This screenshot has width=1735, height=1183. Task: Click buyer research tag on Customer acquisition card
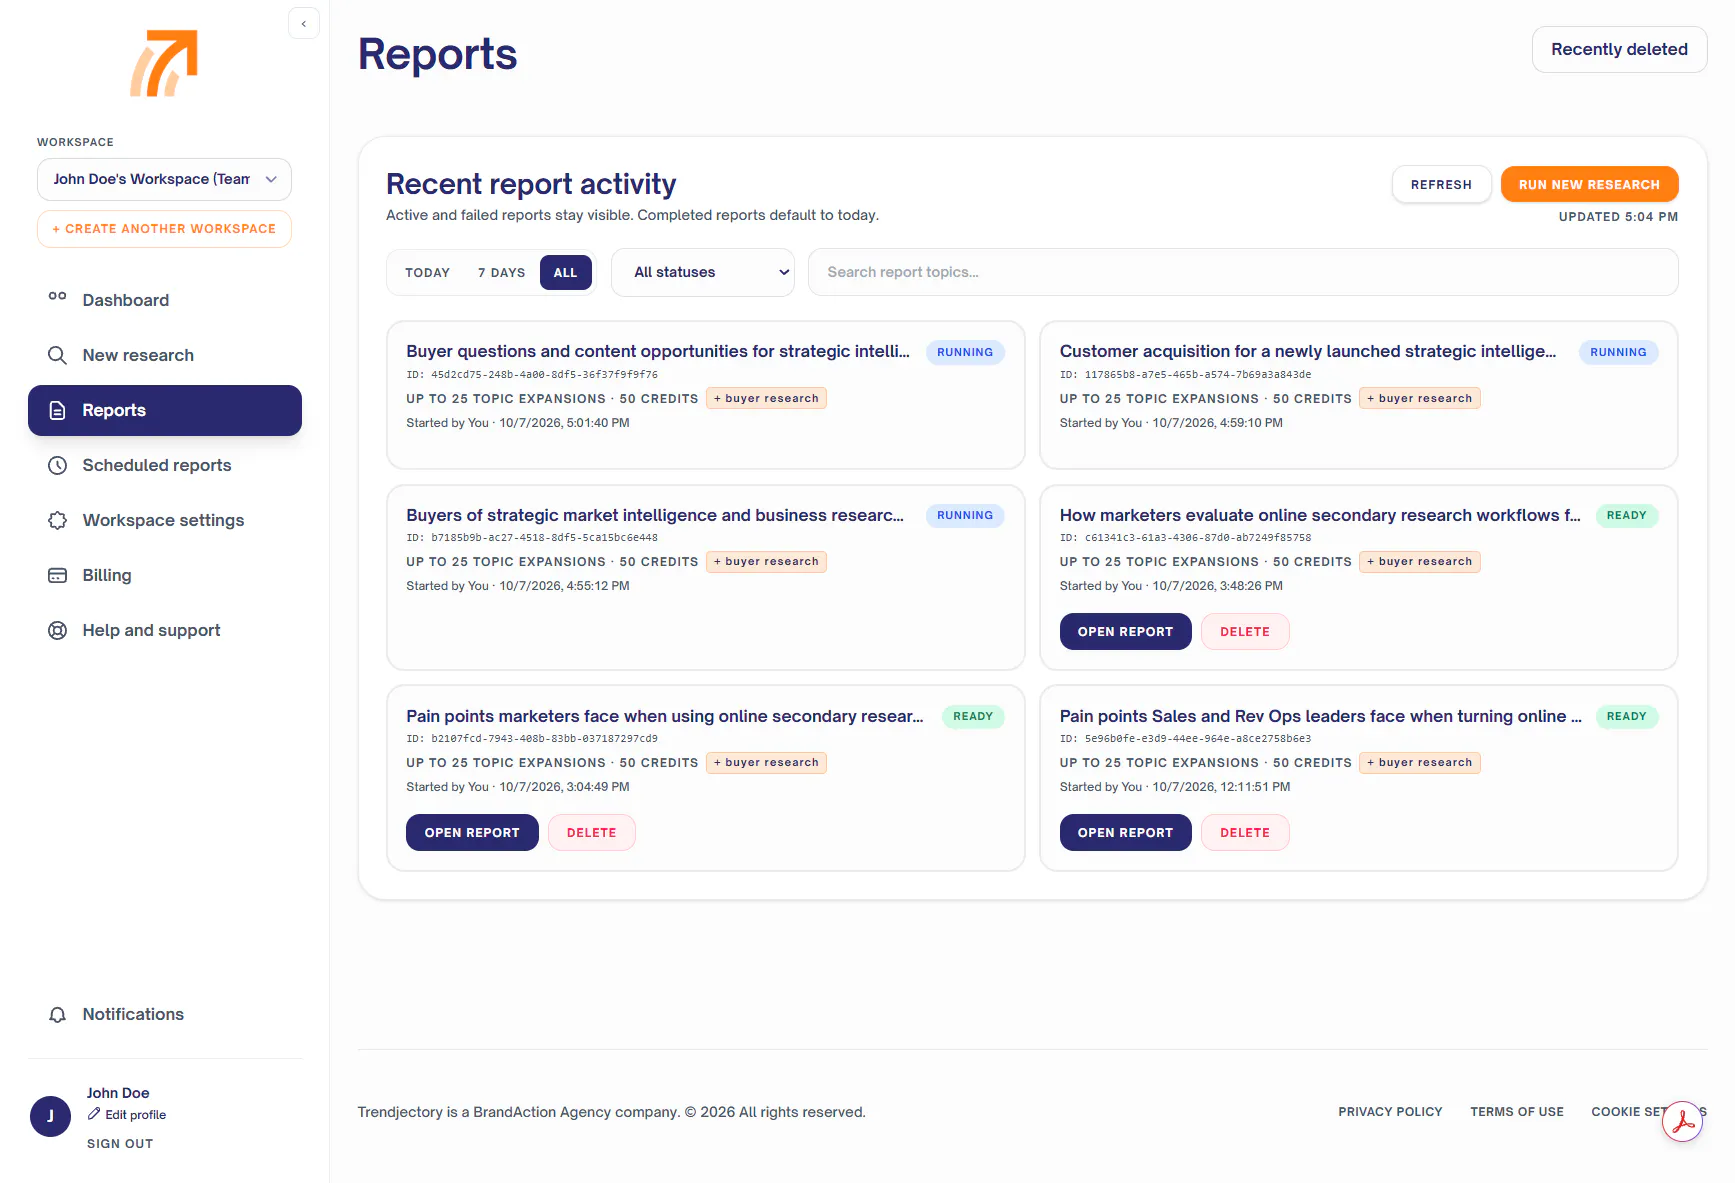pos(1420,398)
